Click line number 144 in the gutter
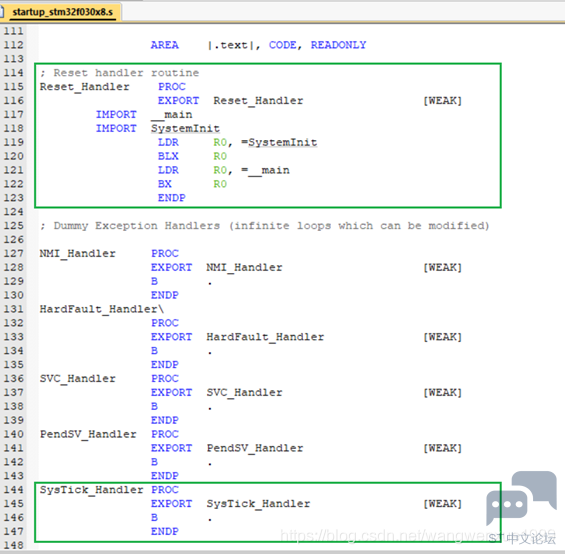Image resolution: width=565 pixels, height=554 pixels. [x=14, y=490]
